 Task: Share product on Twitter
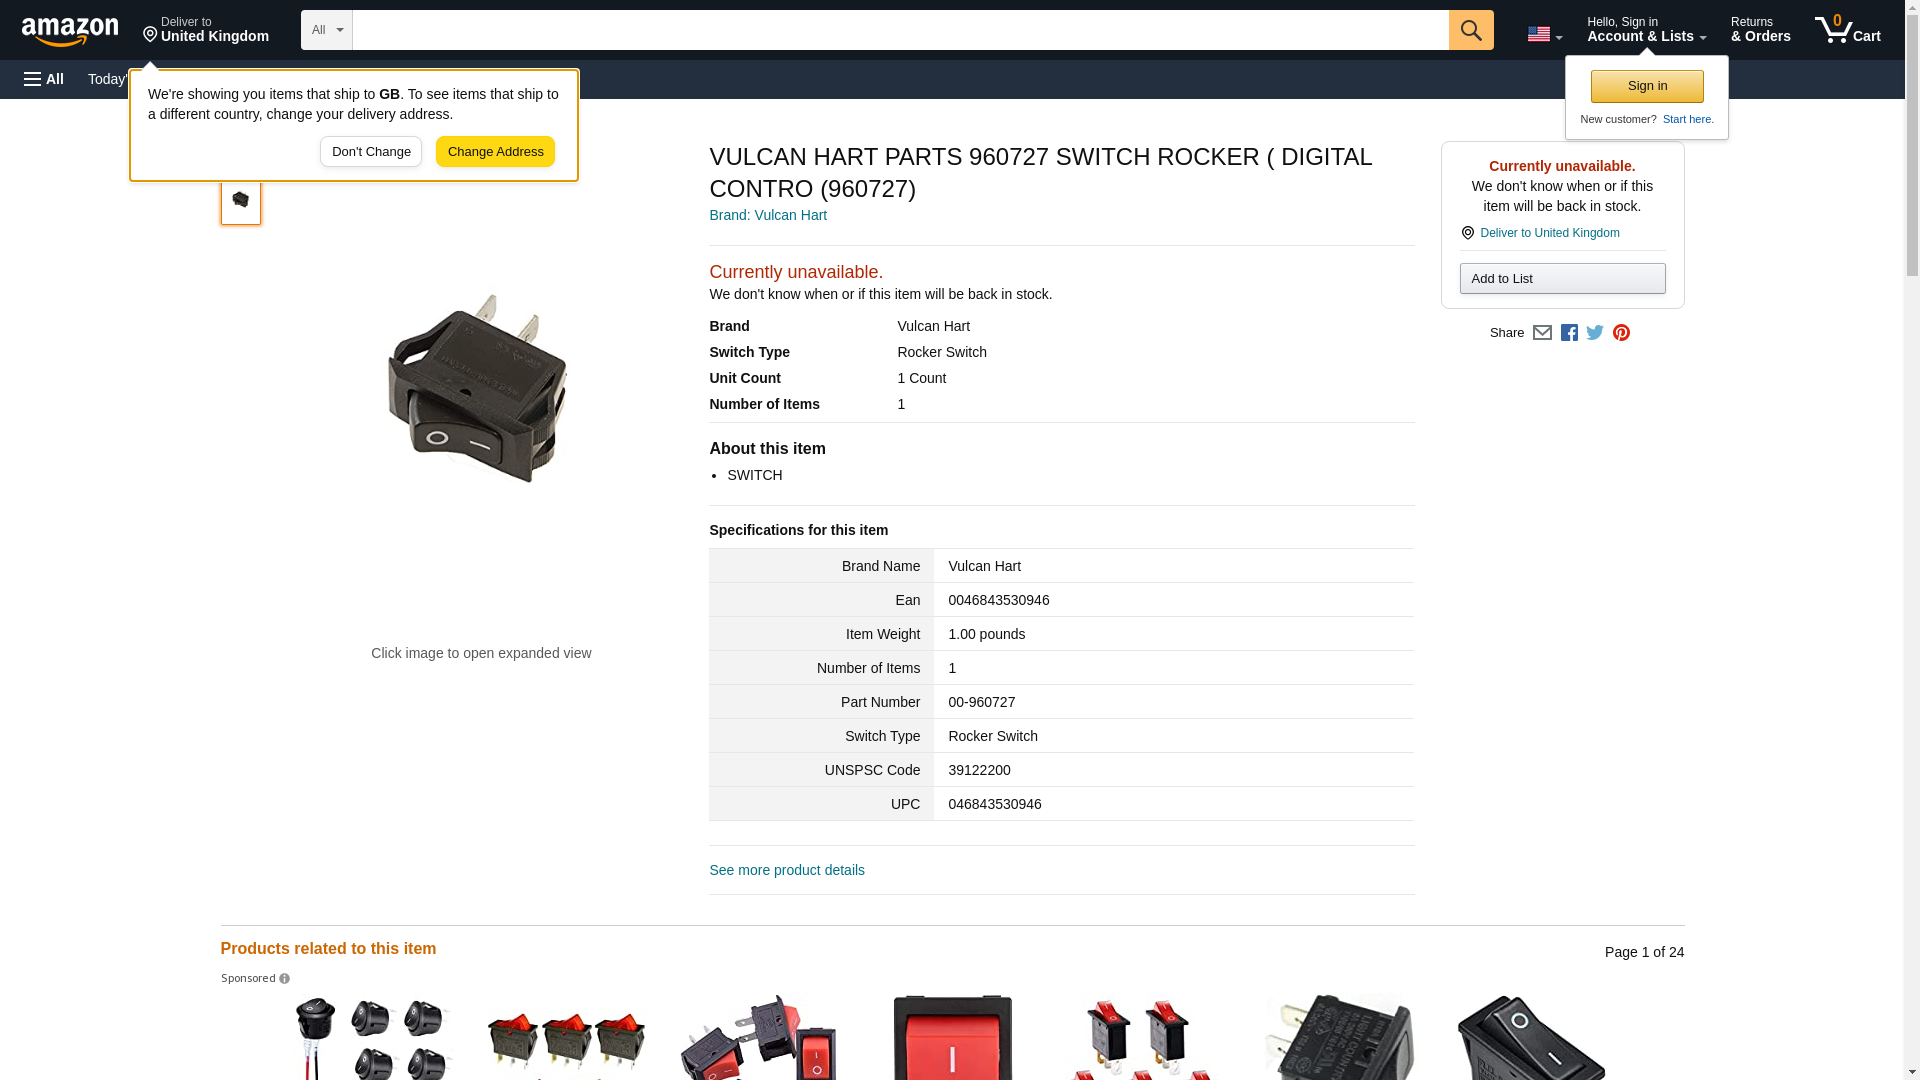click(x=1595, y=333)
